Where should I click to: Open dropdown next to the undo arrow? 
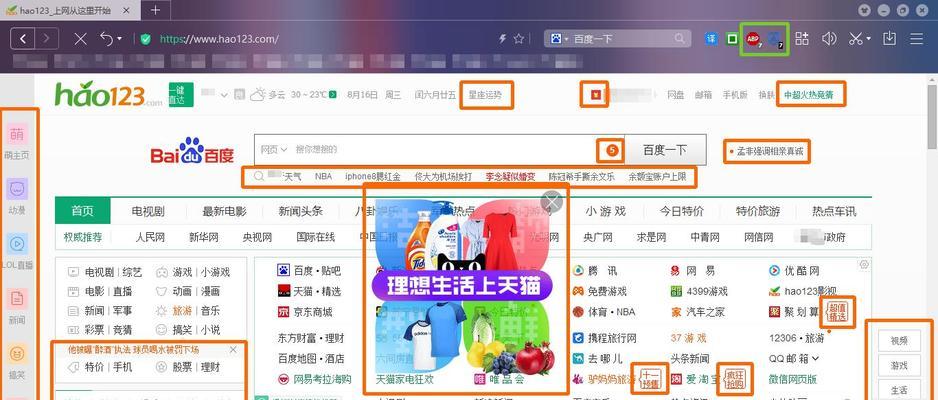pyautogui.click(x=120, y=39)
